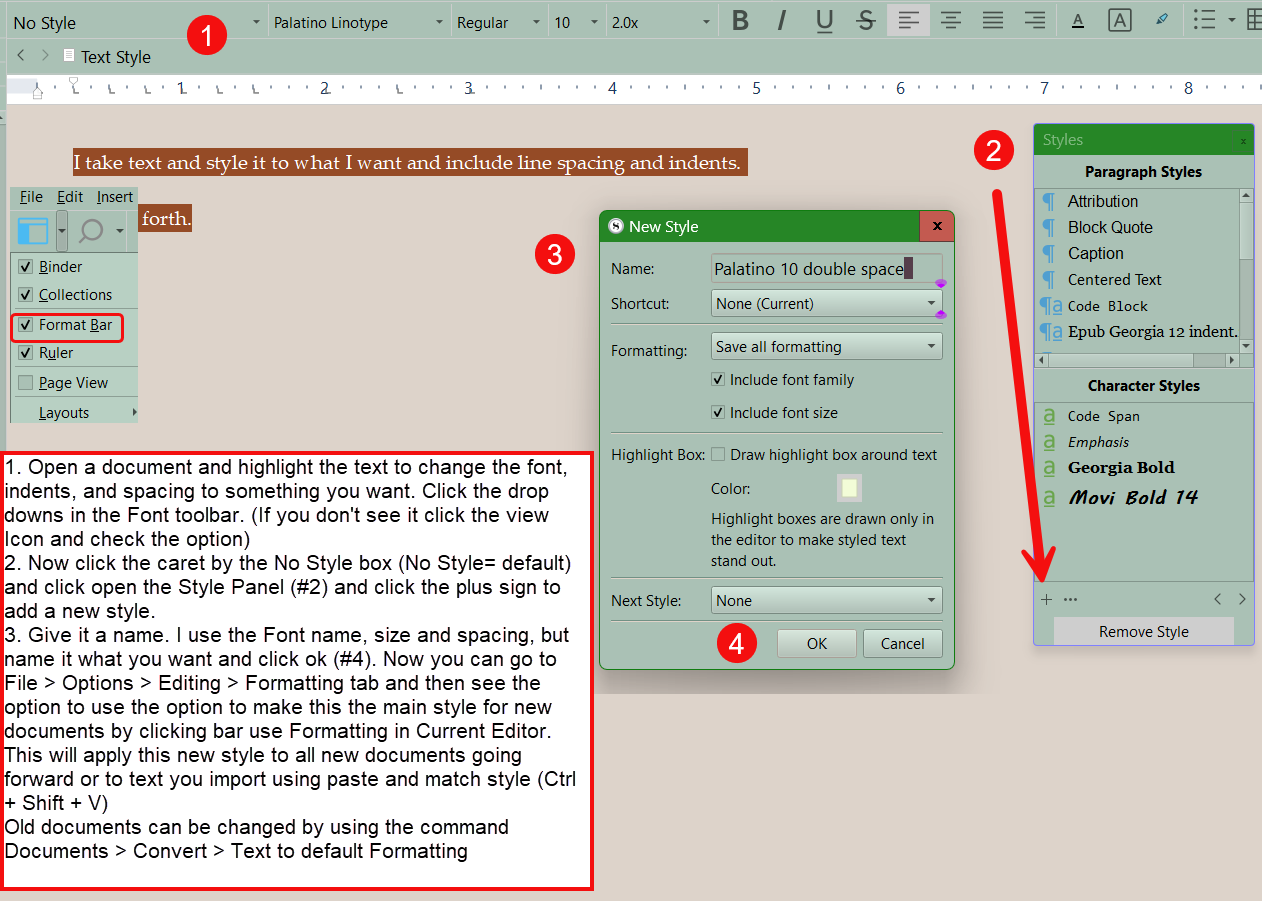Enable Draw highlight box around text
Viewport: 1262px width, 901px height.
[x=718, y=455]
